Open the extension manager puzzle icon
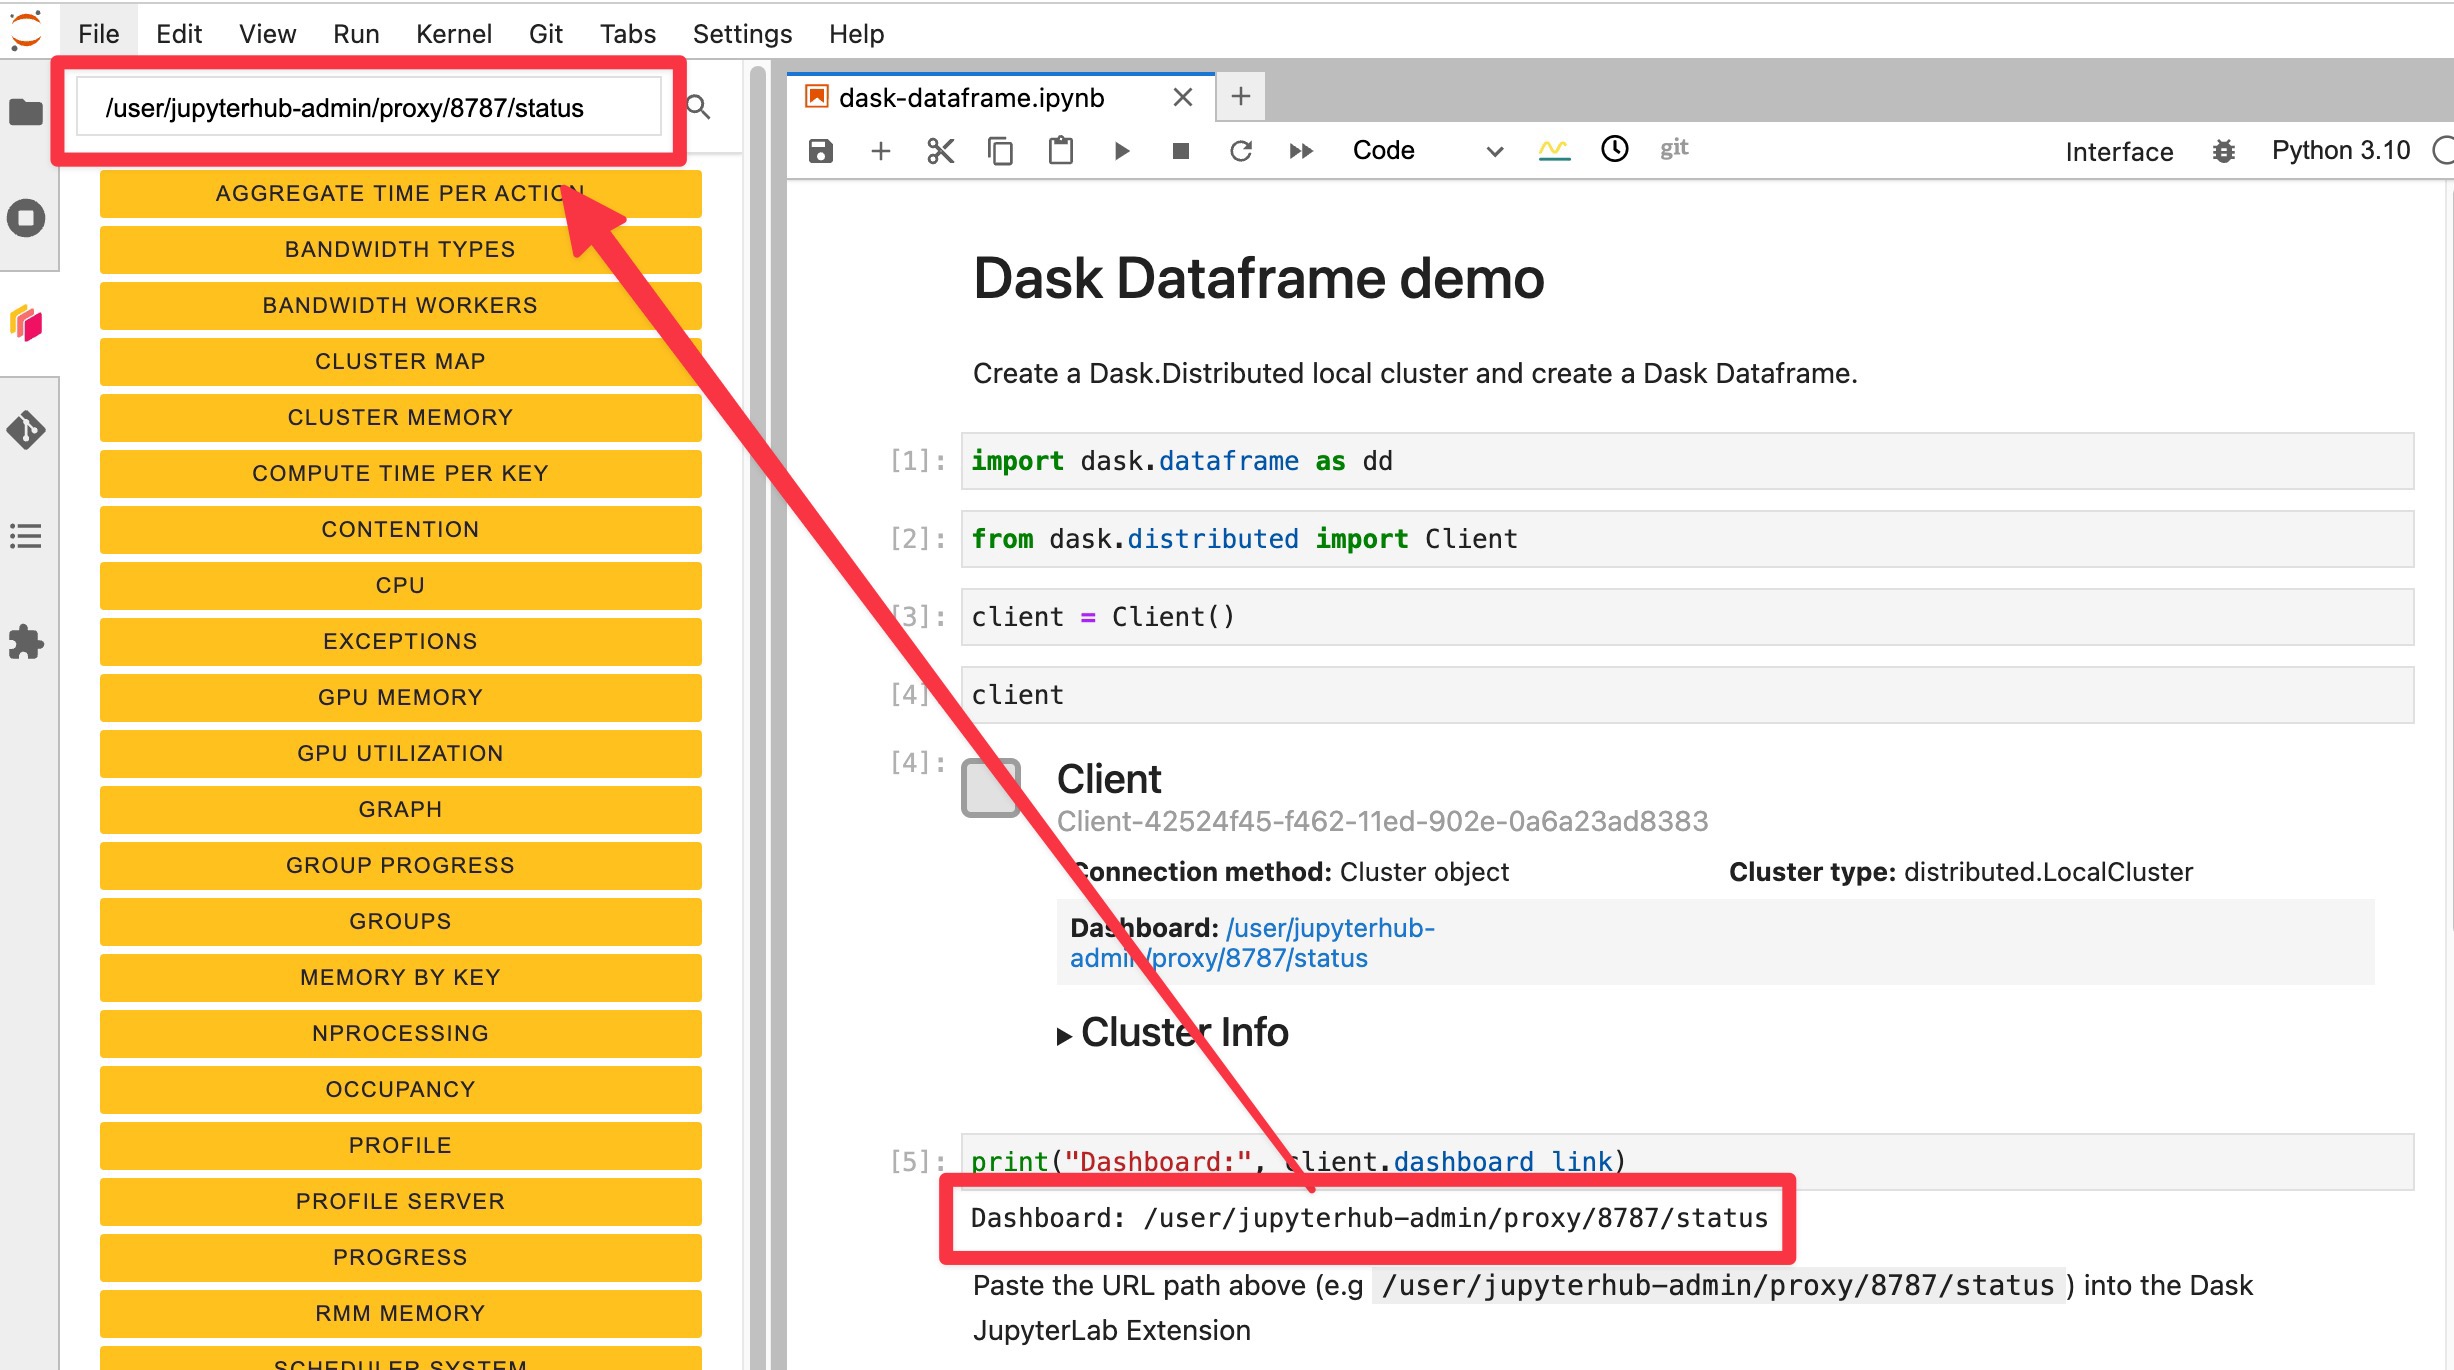Screen dimensions: 2454x1370 (x=27, y=642)
